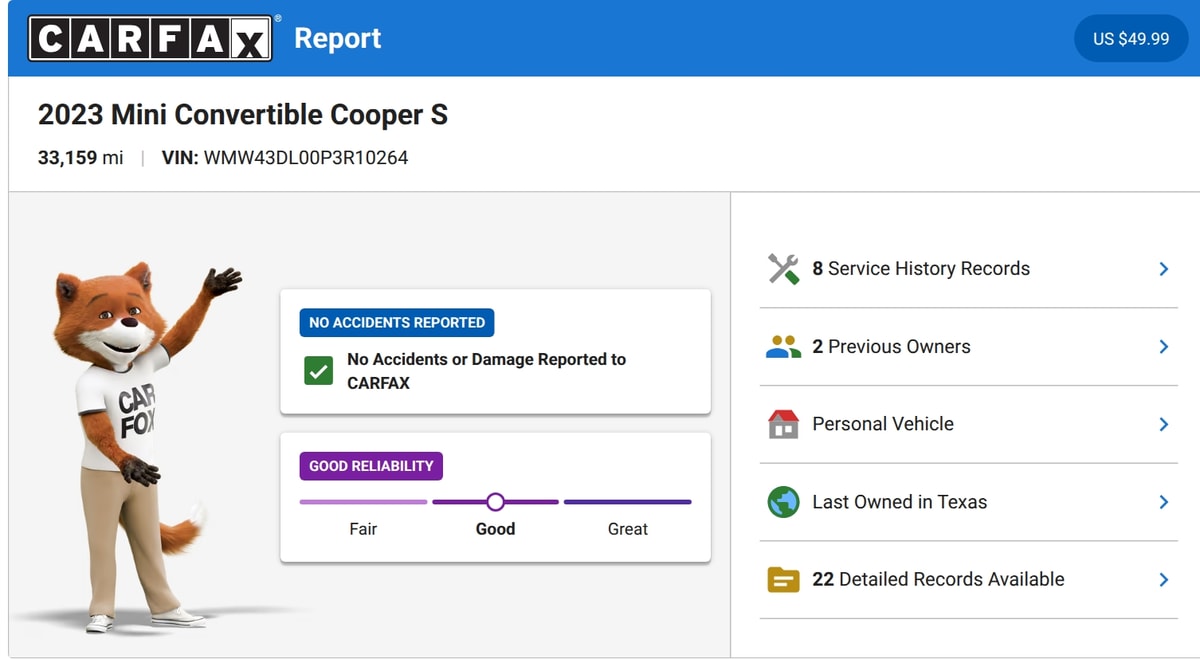This screenshot has width=1200, height=659.
Task: Click the Great label text
Action: [628, 529]
